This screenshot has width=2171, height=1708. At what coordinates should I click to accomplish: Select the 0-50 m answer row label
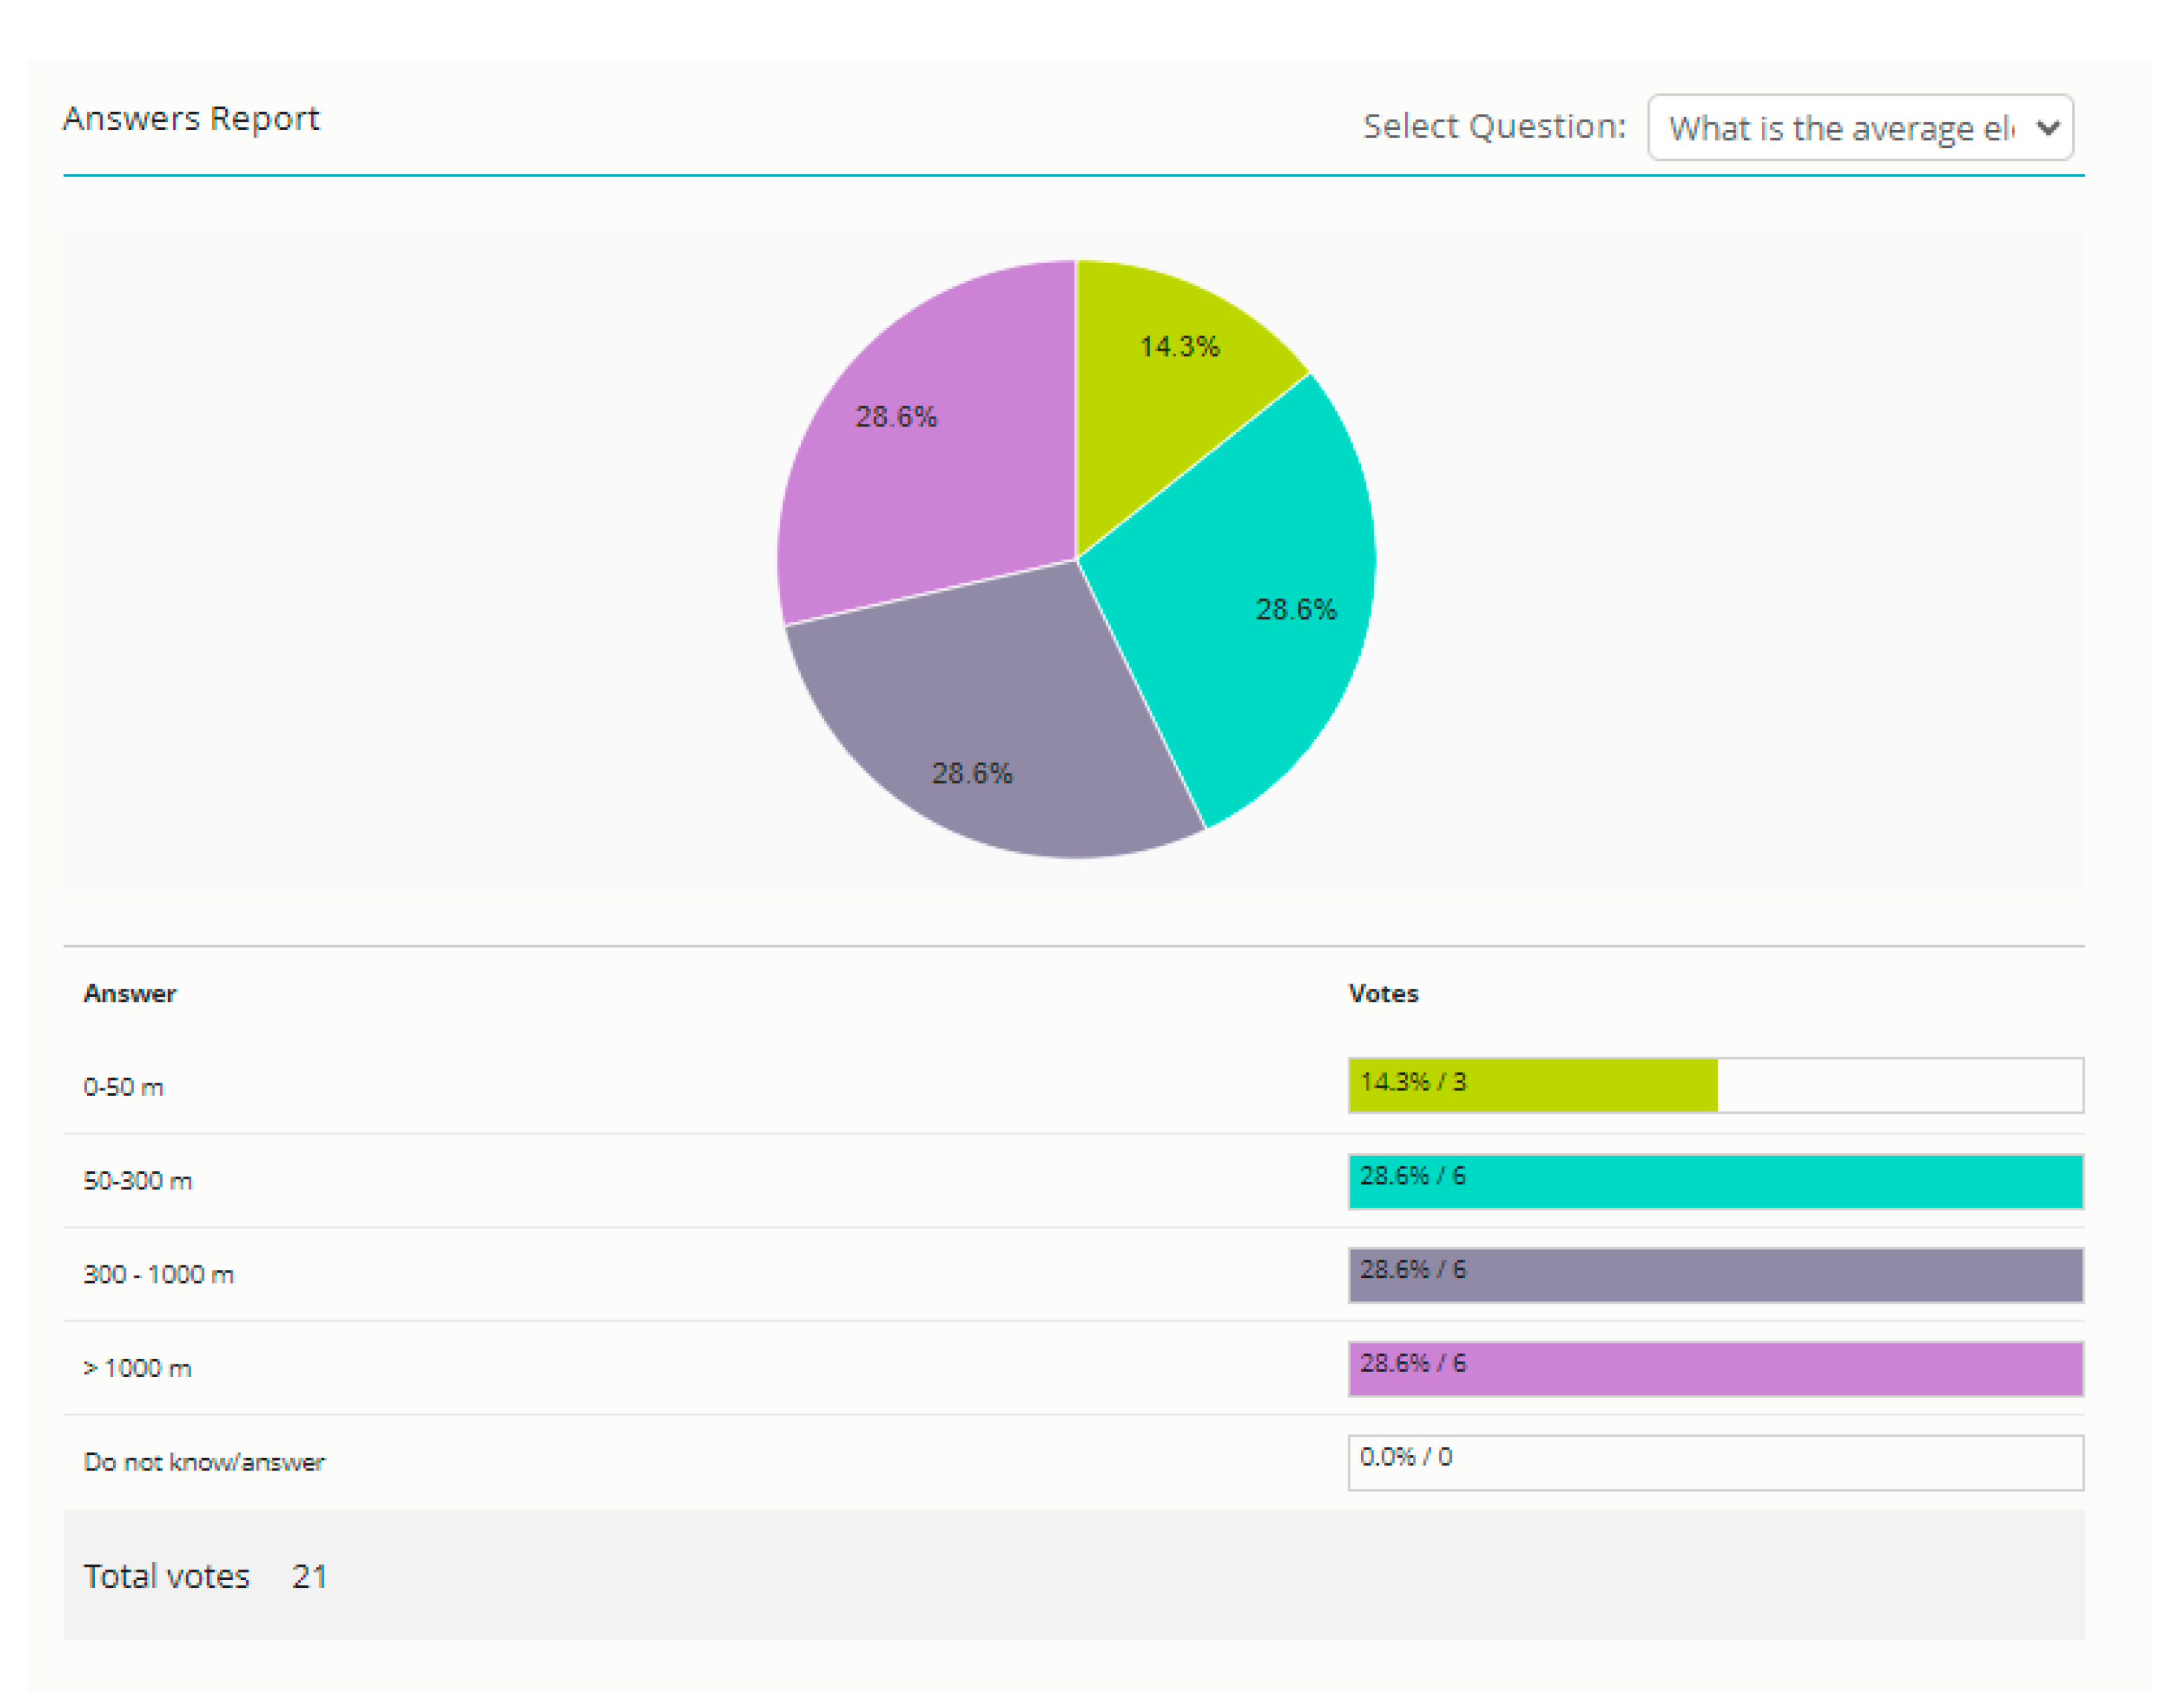(x=123, y=1087)
